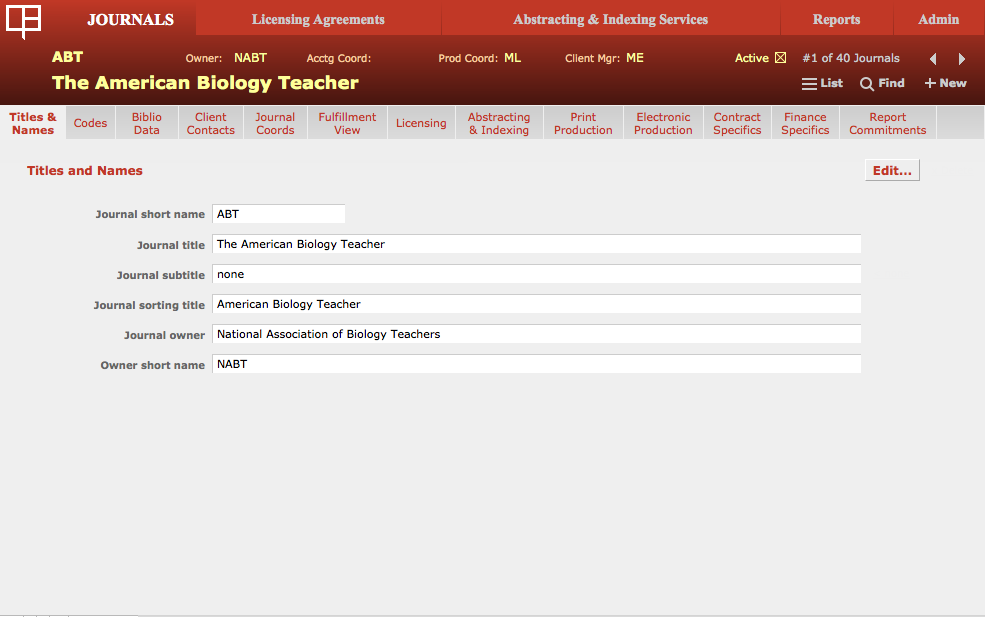Open the journals List view
985x617 pixels.
point(822,84)
